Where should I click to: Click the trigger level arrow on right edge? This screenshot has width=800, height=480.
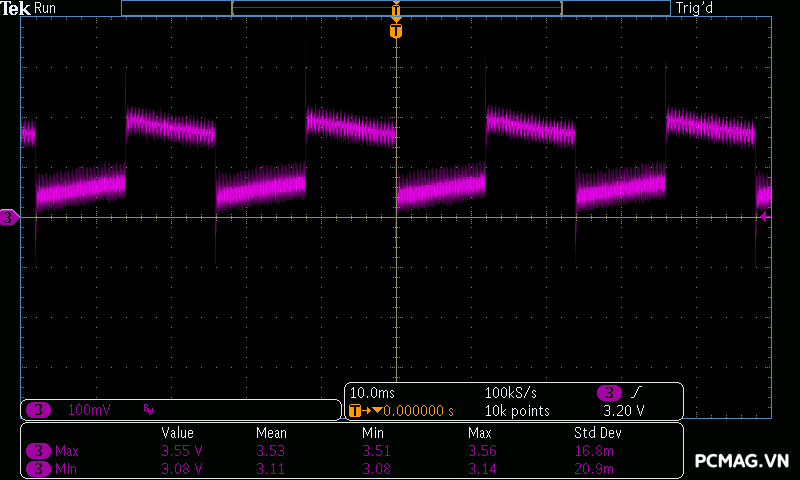[765, 216]
